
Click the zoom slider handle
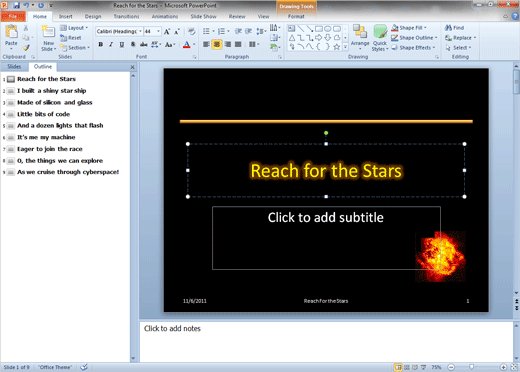coord(471,367)
